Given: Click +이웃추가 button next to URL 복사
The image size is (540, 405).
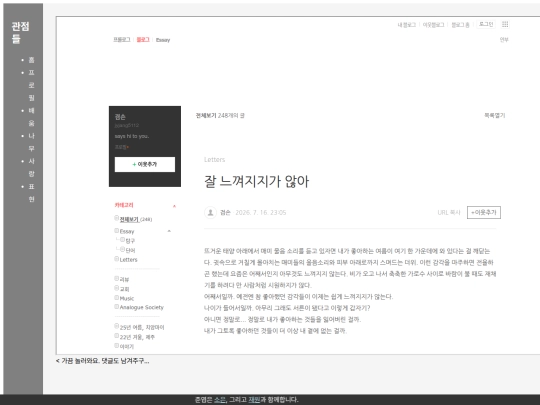Looking at the screenshot, I should pyautogui.click(x=484, y=212).
